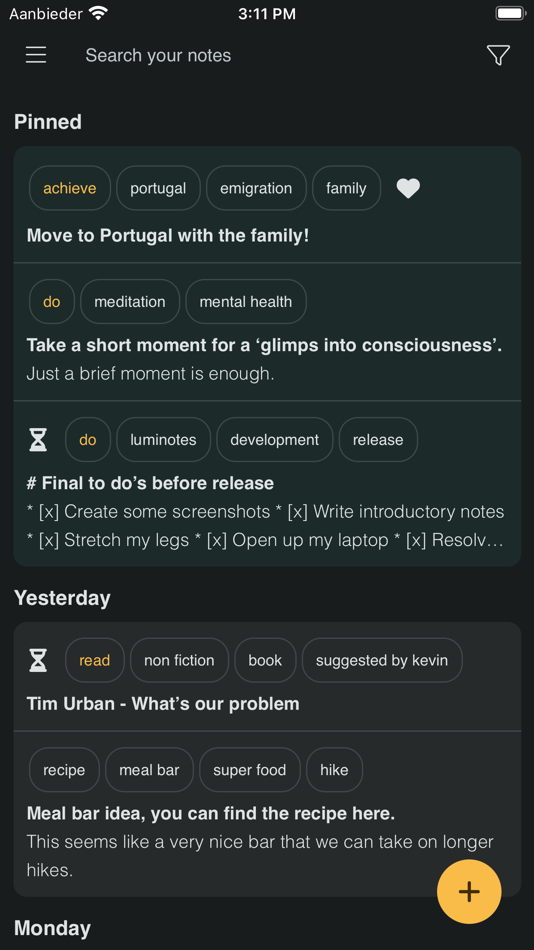Open the filter funnel icon
Viewport: 534px width, 950px height.
(498, 55)
